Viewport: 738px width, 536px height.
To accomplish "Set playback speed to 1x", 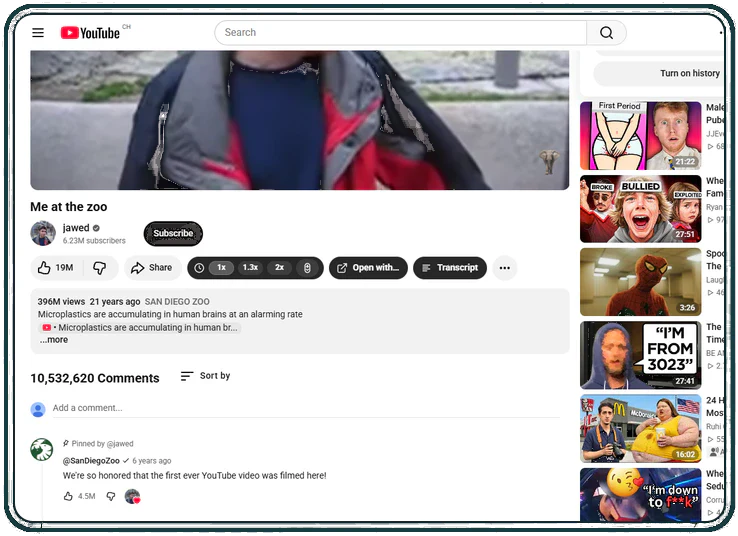I will pos(221,268).
